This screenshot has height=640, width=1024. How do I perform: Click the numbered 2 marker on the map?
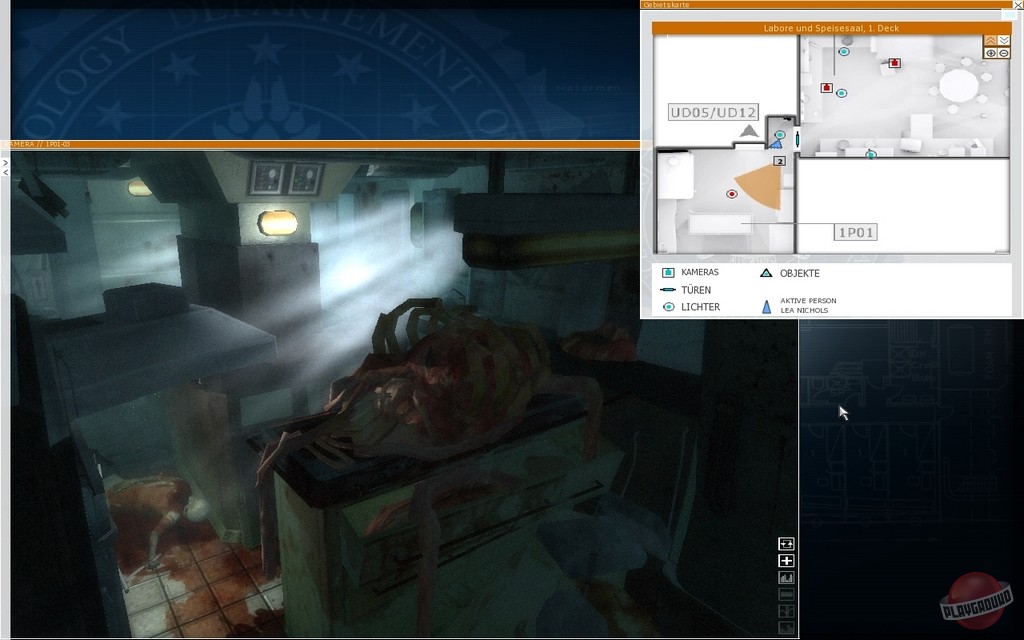tap(779, 160)
